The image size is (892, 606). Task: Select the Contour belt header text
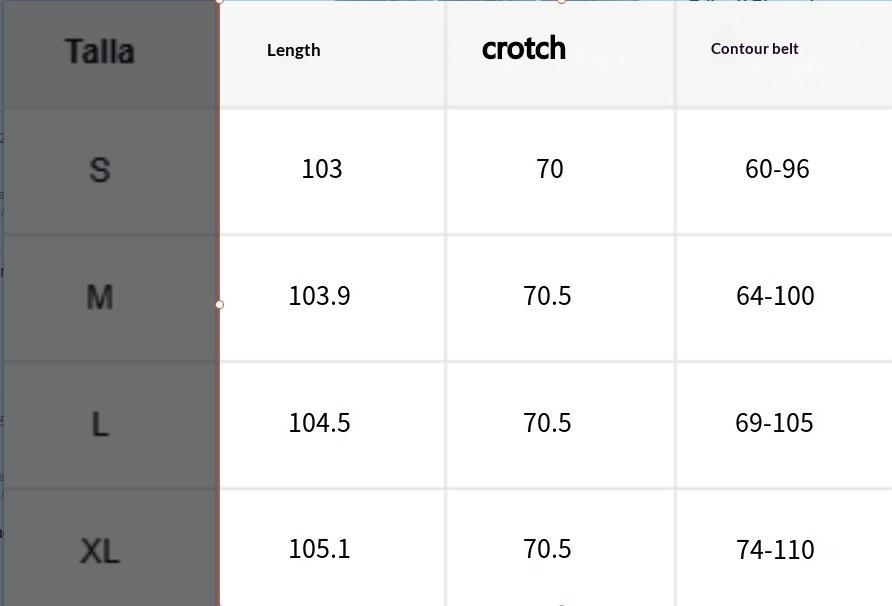coord(755,48)
